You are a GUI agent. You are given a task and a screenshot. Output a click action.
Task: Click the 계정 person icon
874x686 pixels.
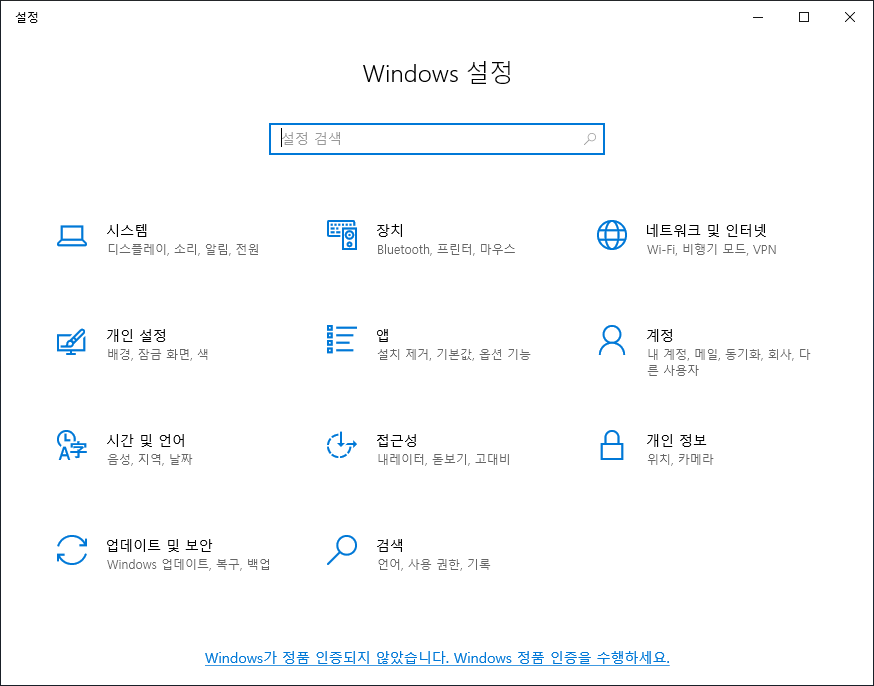tap(611, 340)
